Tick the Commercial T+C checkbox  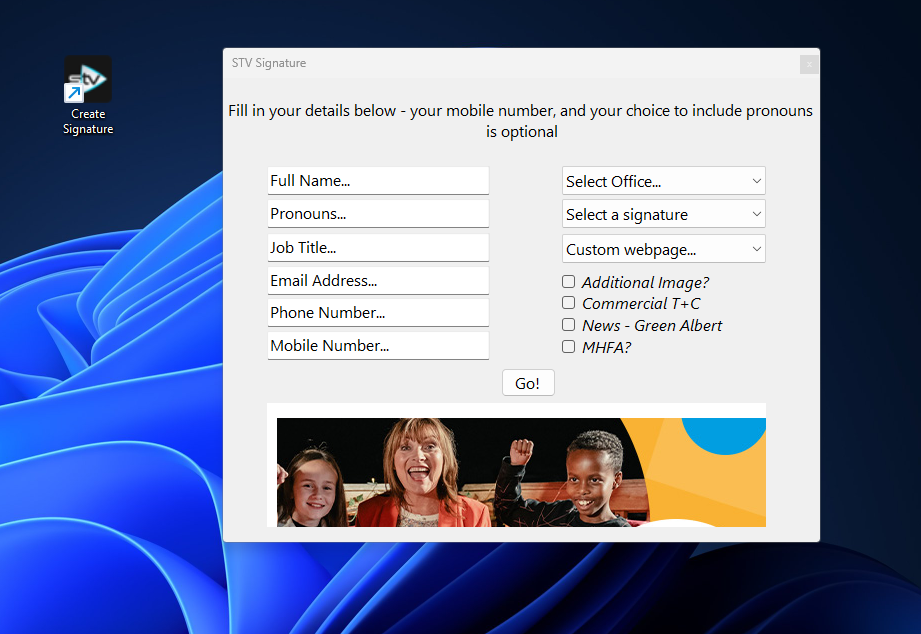(568, 303)
